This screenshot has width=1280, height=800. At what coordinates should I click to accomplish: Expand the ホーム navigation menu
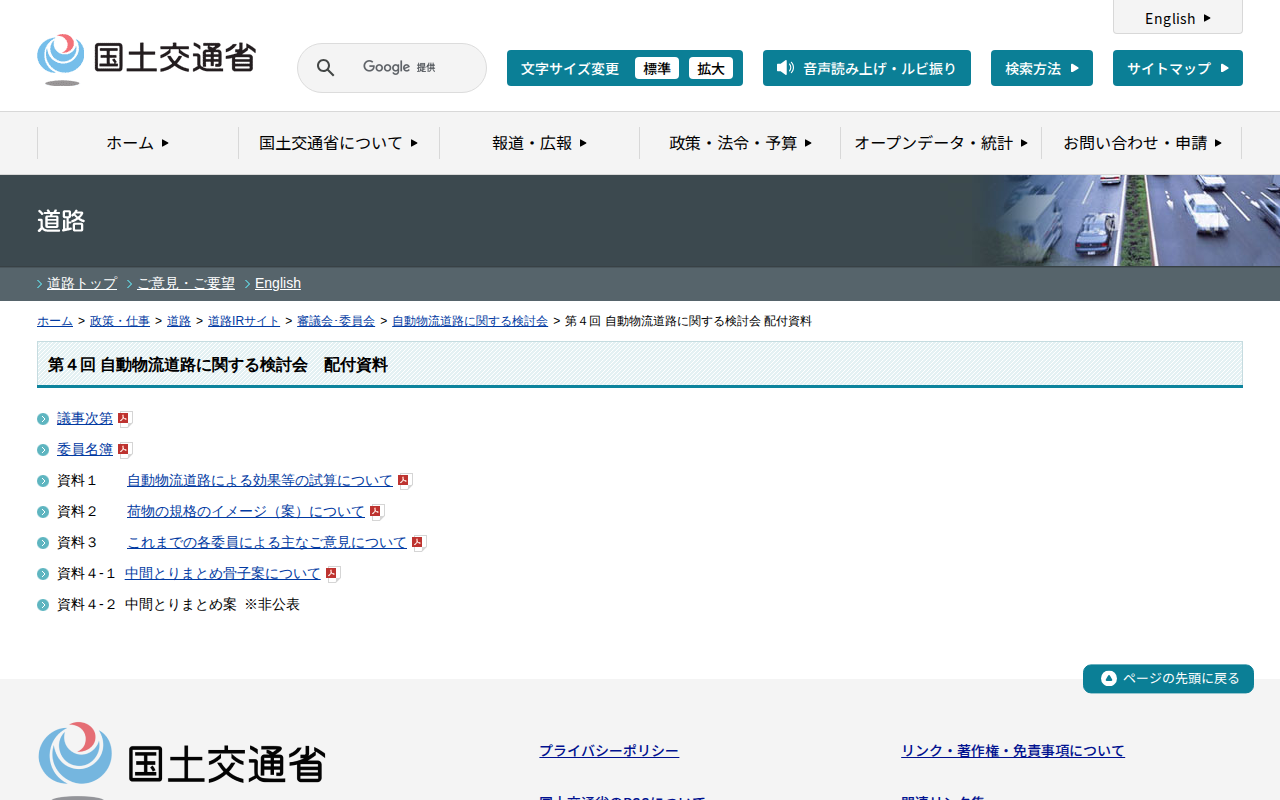(138, 143)
